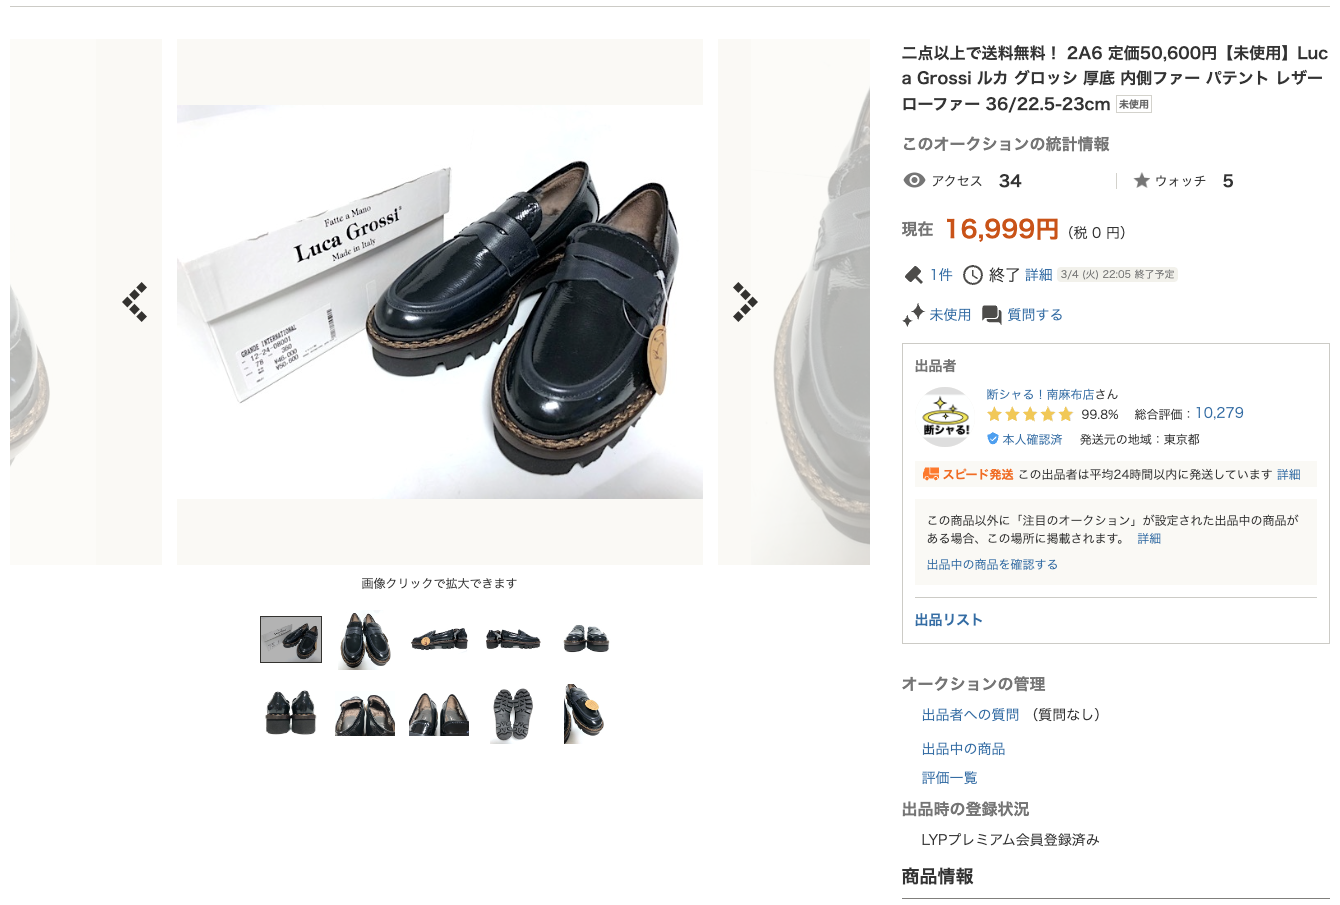Open 詳細 link next to 終了

click(1039, 275)
